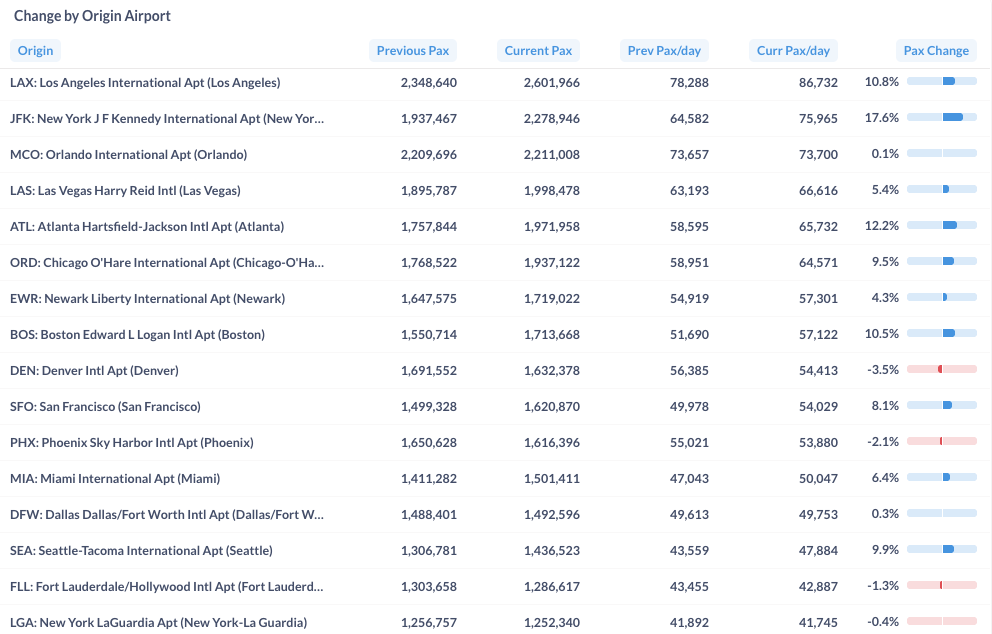Click the Change by Origin Airport title
992x634 pixels.
[x=92, y=16]
